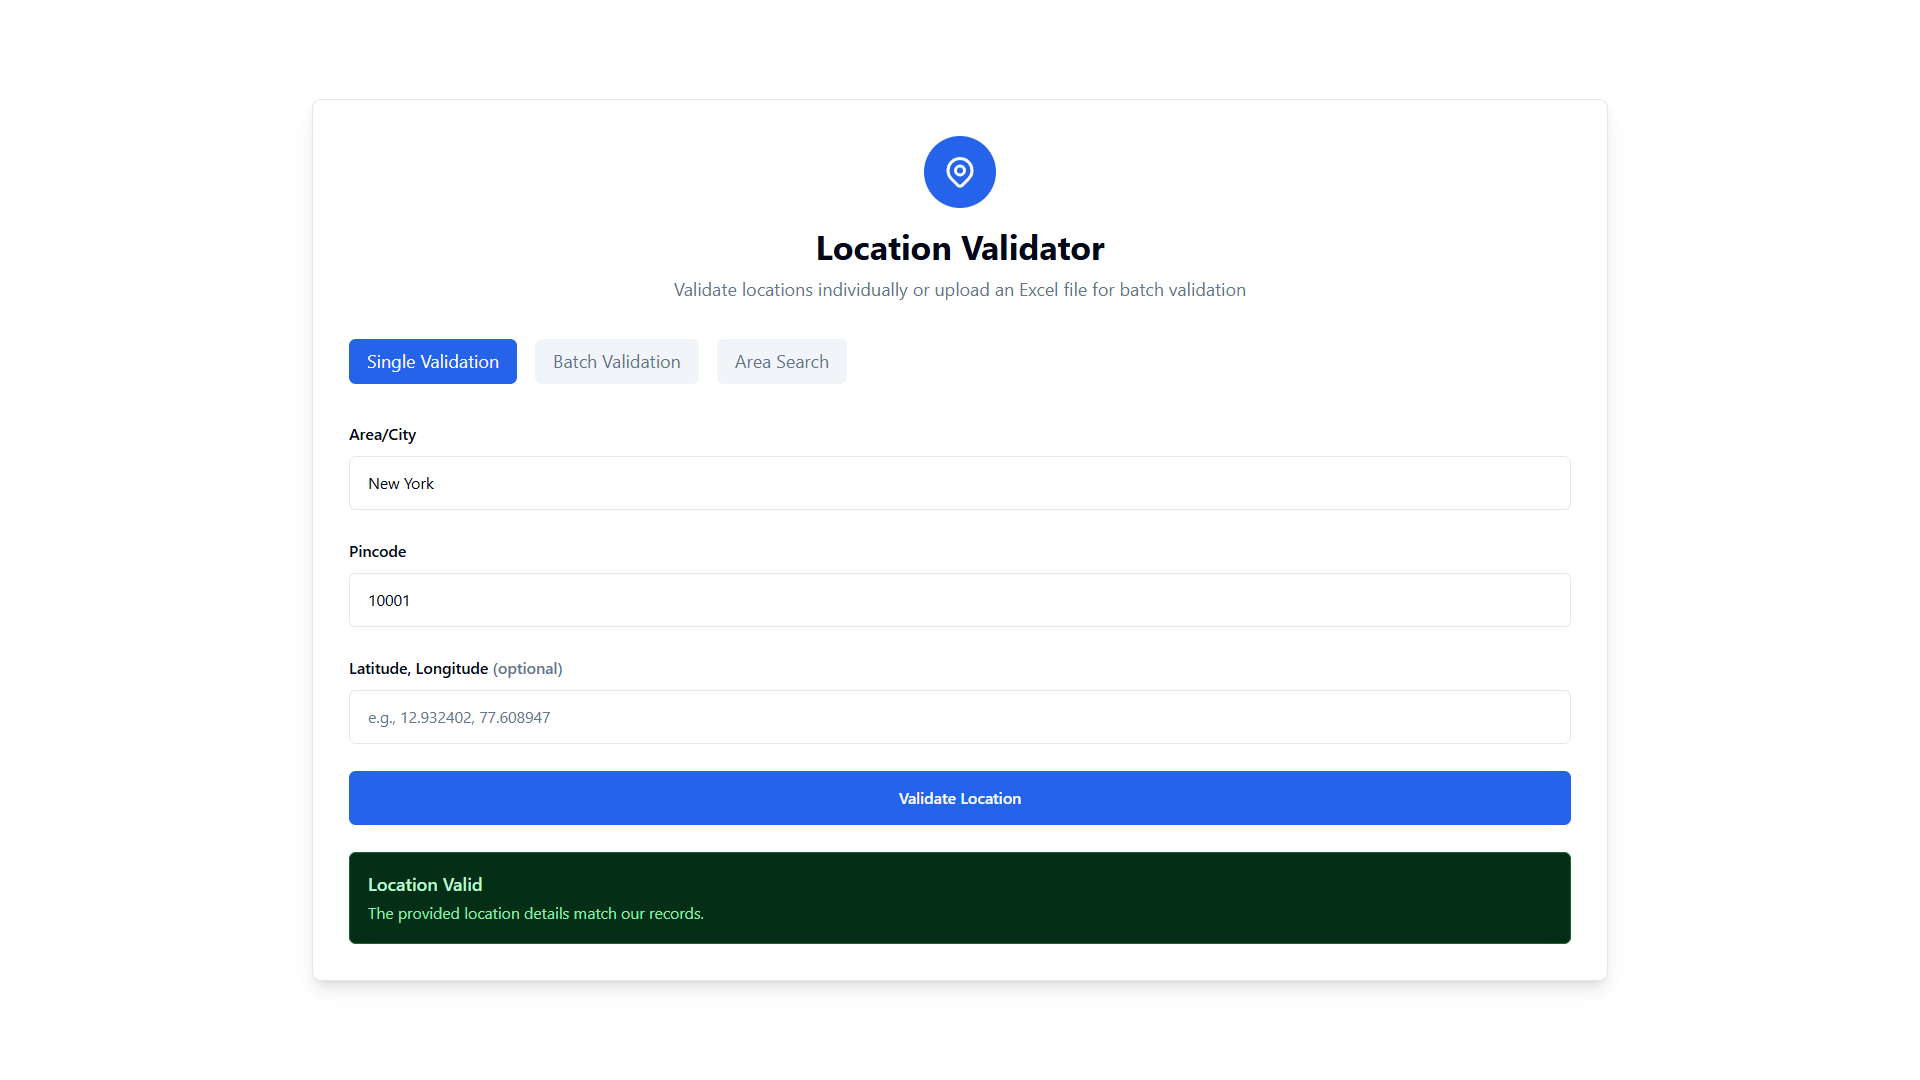This screenshot has height=1080, width=1920.
Task: Click the Pincode field label
Action: pos(377,551)
